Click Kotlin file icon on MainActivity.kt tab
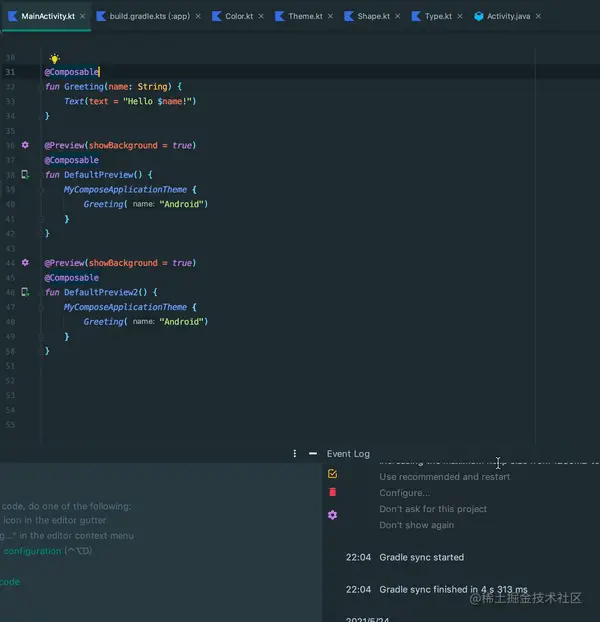Image resolution: width=600 pixels, height=622 pixels. [x=13, y=16]
